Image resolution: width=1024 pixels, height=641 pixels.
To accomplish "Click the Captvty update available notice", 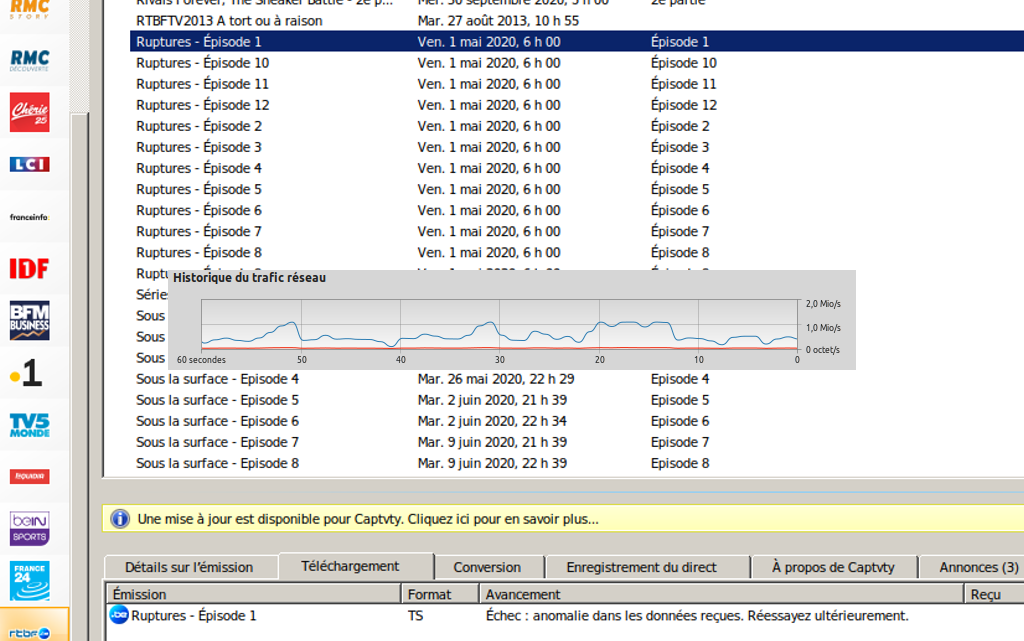I will point(368,519).
